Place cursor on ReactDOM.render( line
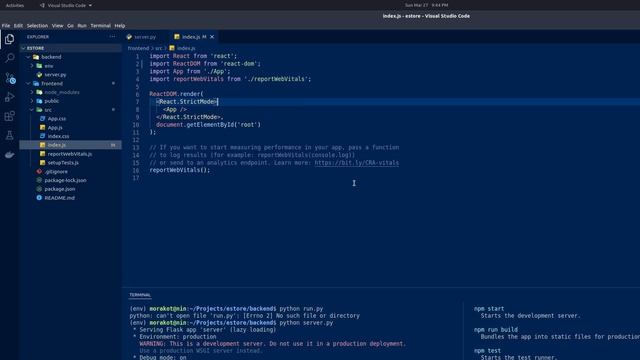The width and height of the screenshot is (640, 360). pyautogui.click(x=176, y=94)
